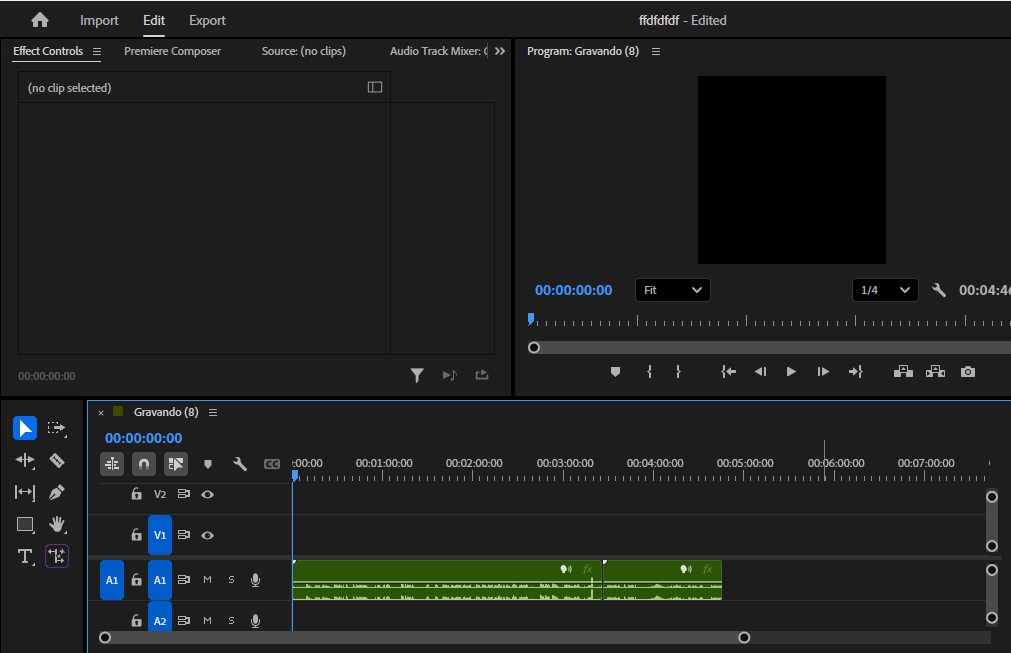
Task: Open Effect Controls panel menu
Action: coord(97,52)
